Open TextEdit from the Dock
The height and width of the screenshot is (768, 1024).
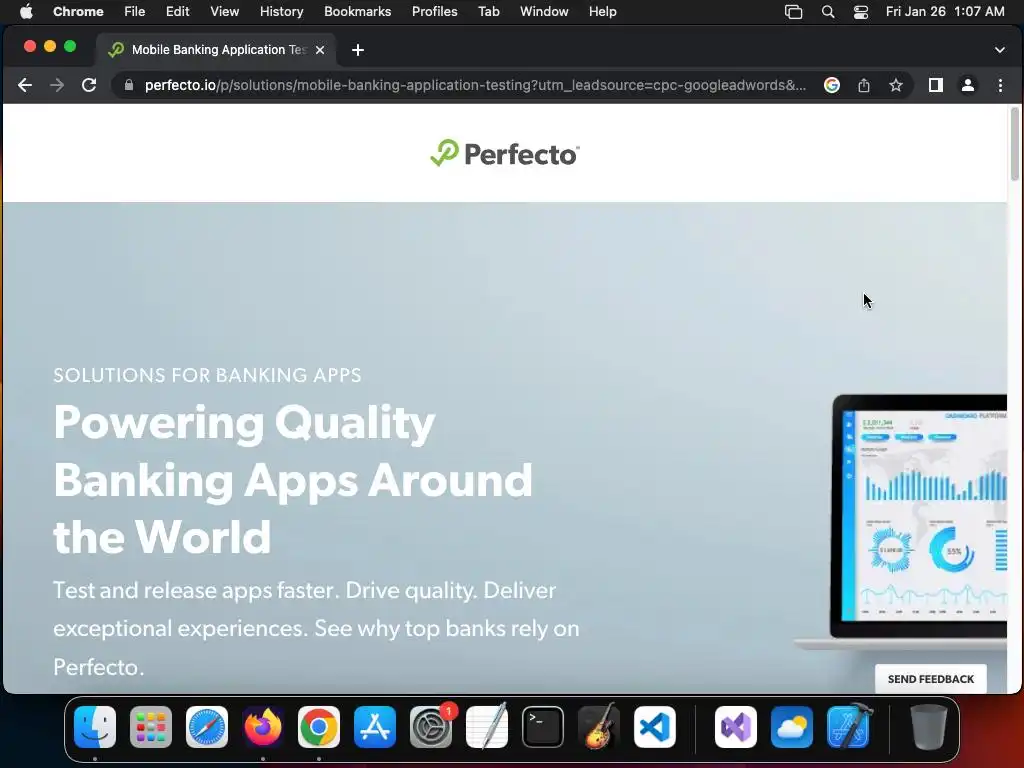[487, 726]
